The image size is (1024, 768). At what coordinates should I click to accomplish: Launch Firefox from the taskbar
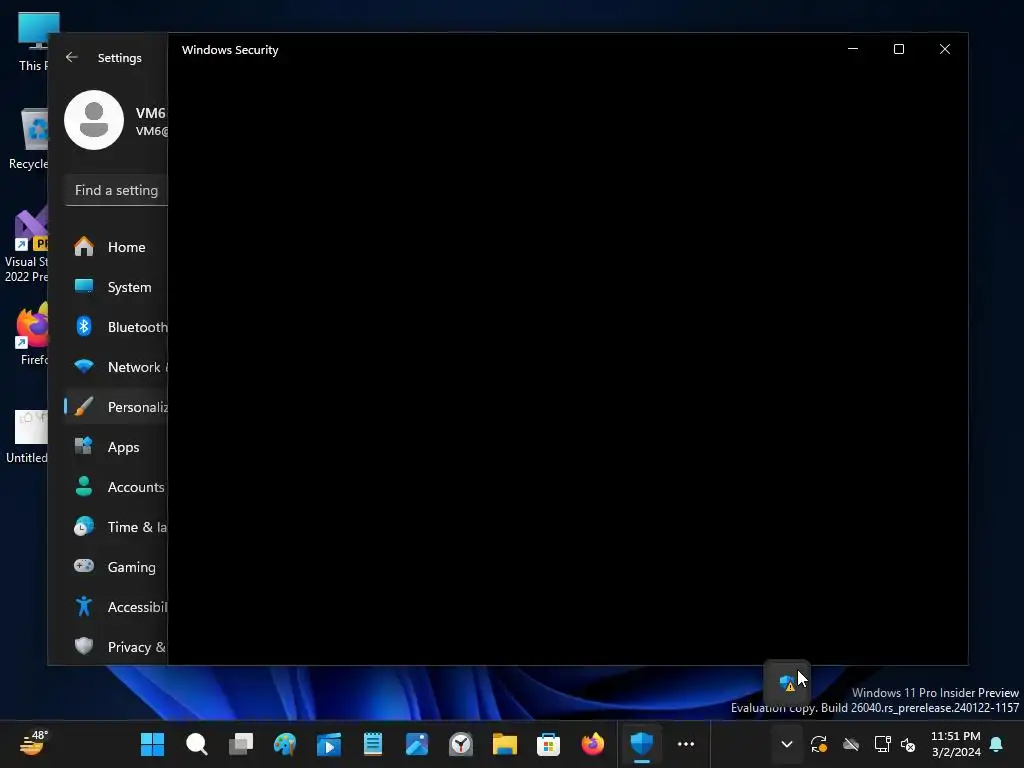[592, 744]
